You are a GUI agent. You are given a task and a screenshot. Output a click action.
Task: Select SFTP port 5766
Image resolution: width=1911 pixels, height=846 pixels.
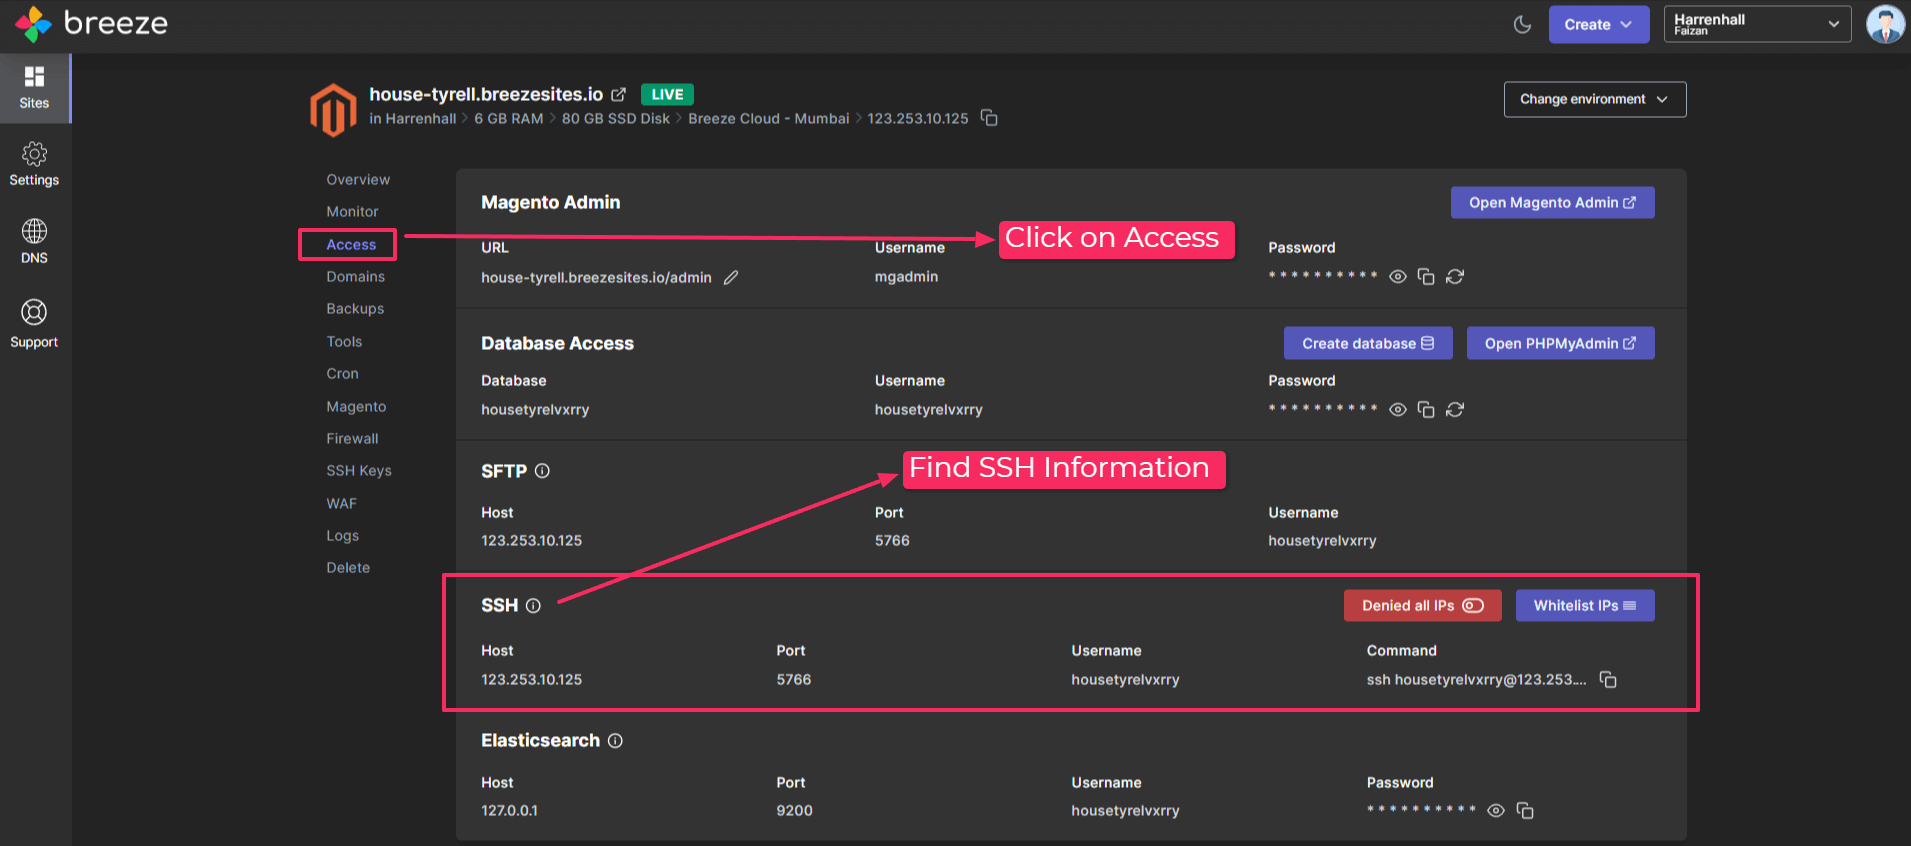coord(892,541)
